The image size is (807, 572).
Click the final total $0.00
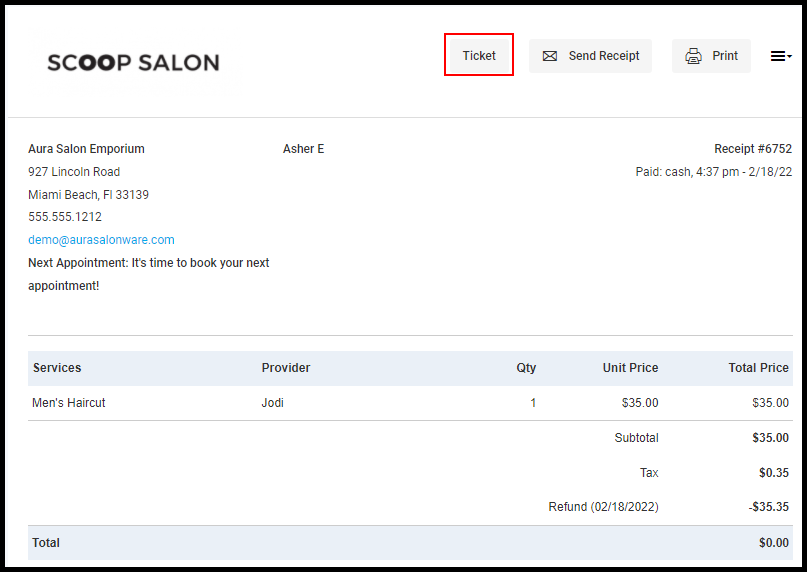[x=774, y=543]
